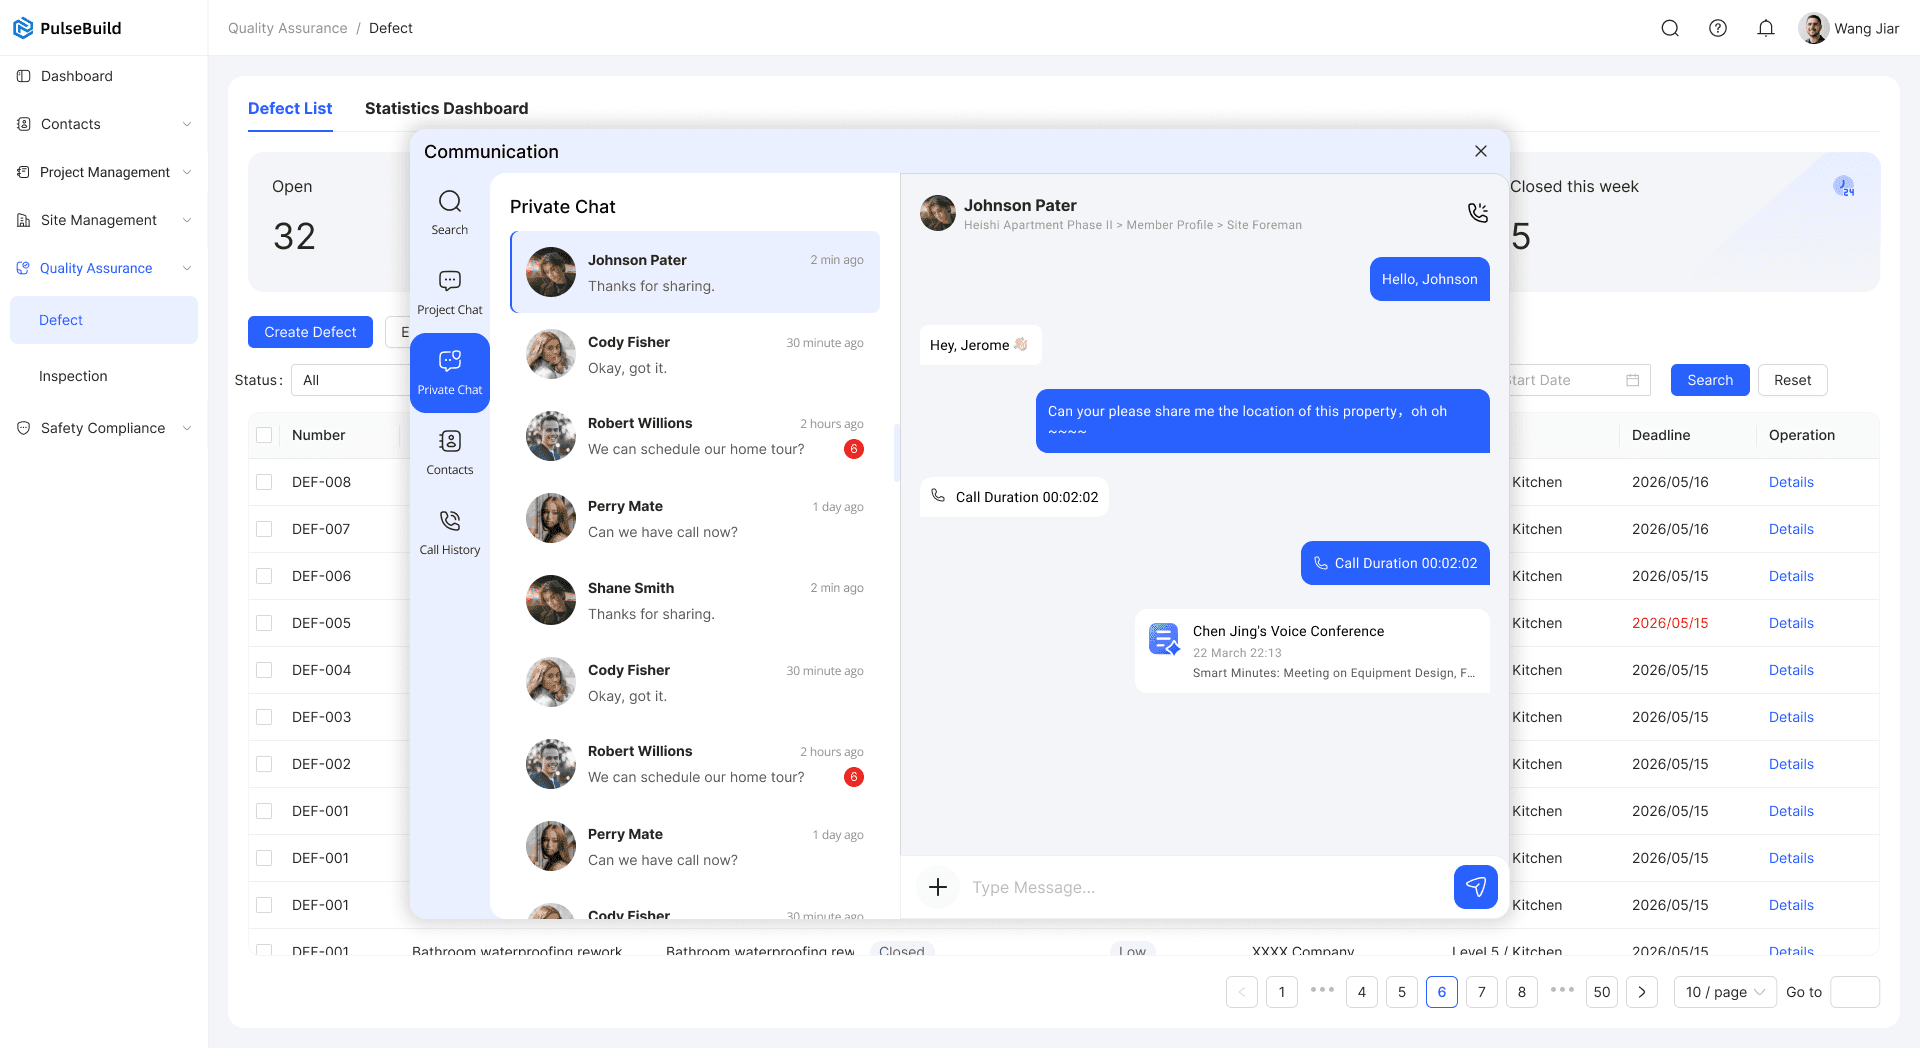This screenshot has width=1920, height=1048.
Task: Click the Dashboard sidebar icon
Action: pos(23,76)
